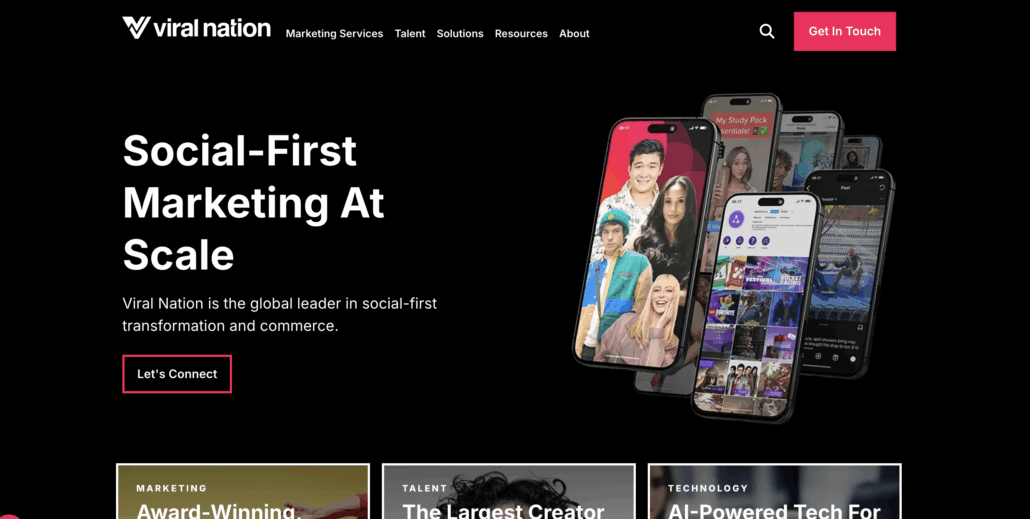
Task: Click the Viral Nation logo
Action: [196, 28]
